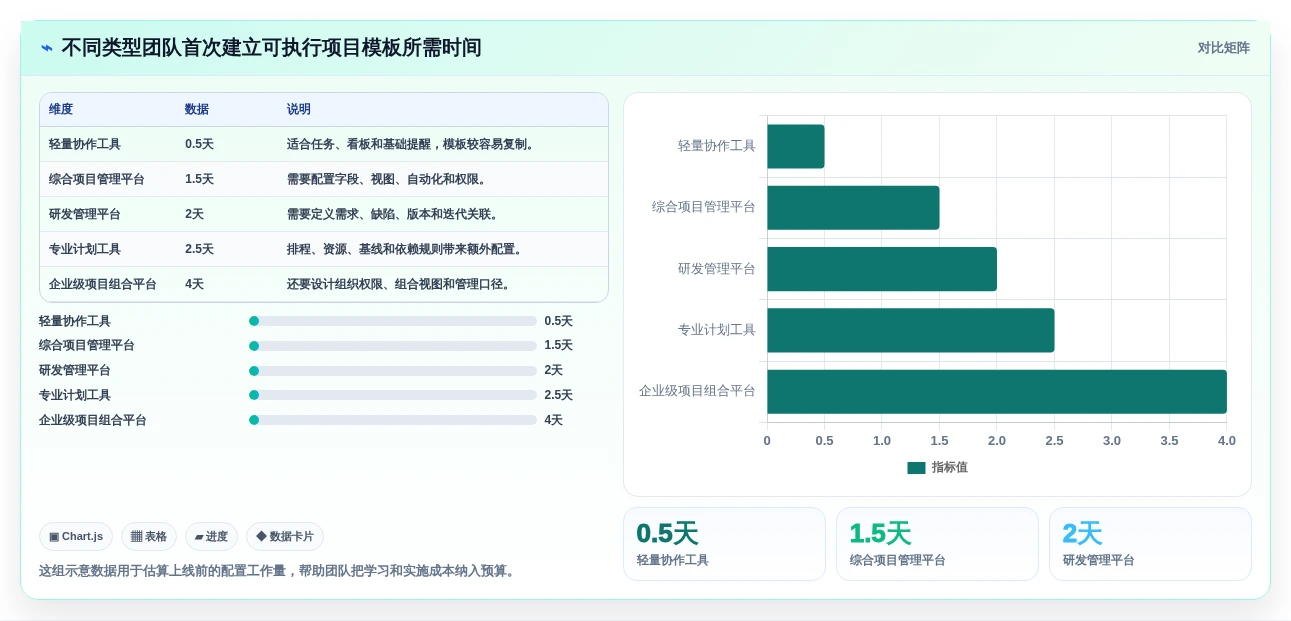Click description 需要定义需求、缺陷、版本和迭代关联。

394,215
